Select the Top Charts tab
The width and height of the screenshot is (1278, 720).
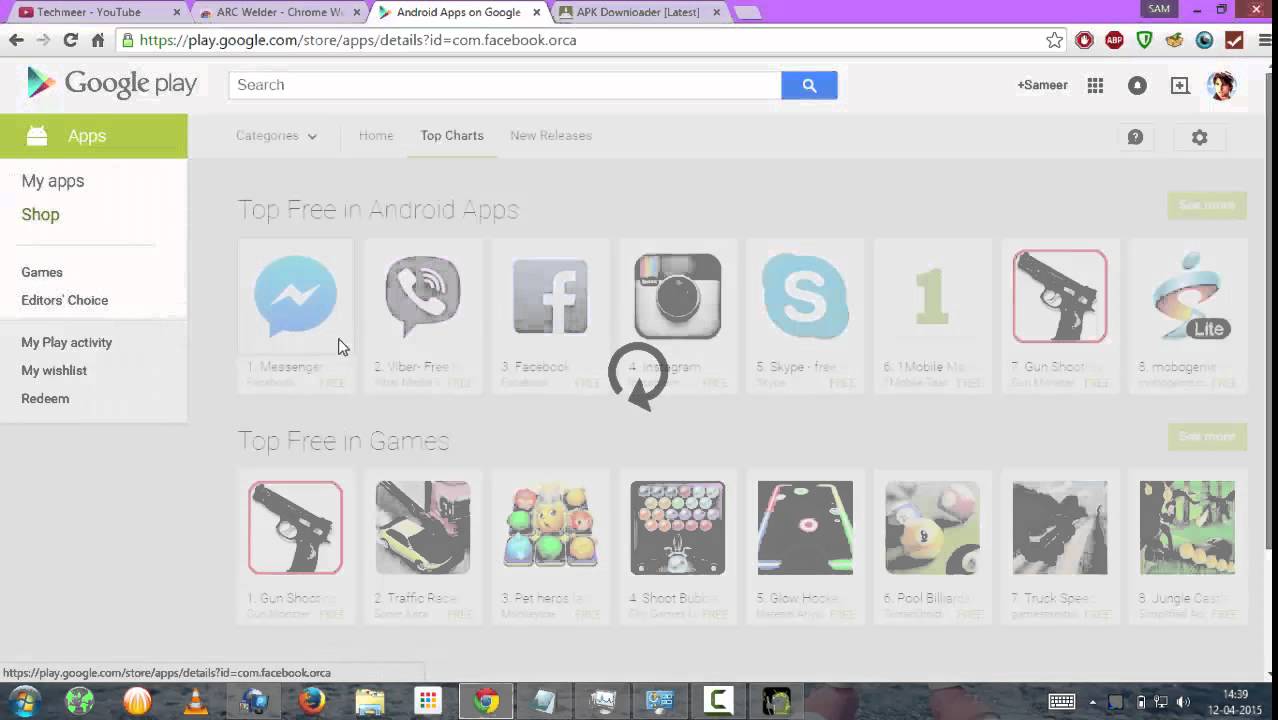[x=452, y=136]
